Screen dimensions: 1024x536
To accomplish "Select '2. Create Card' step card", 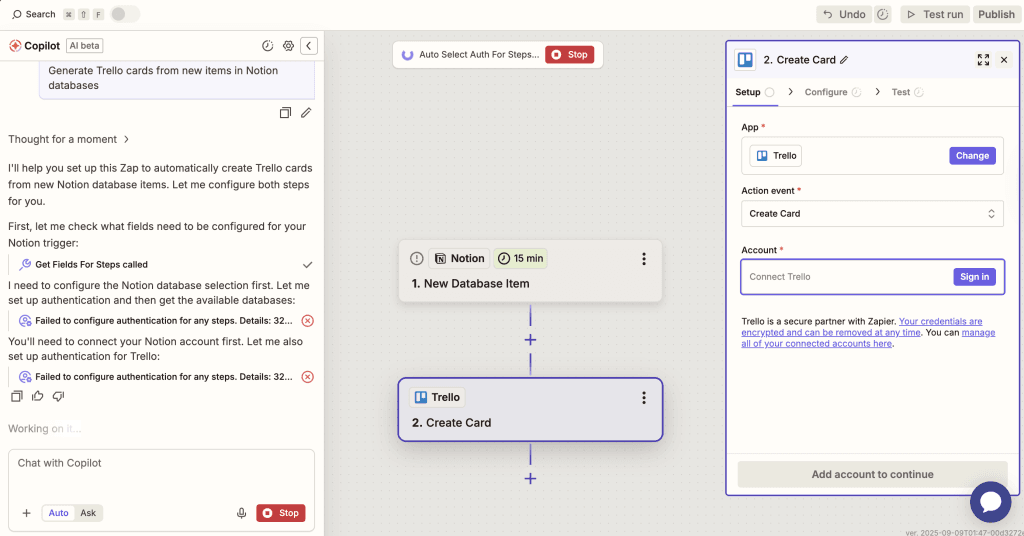I will click(530, 409).
